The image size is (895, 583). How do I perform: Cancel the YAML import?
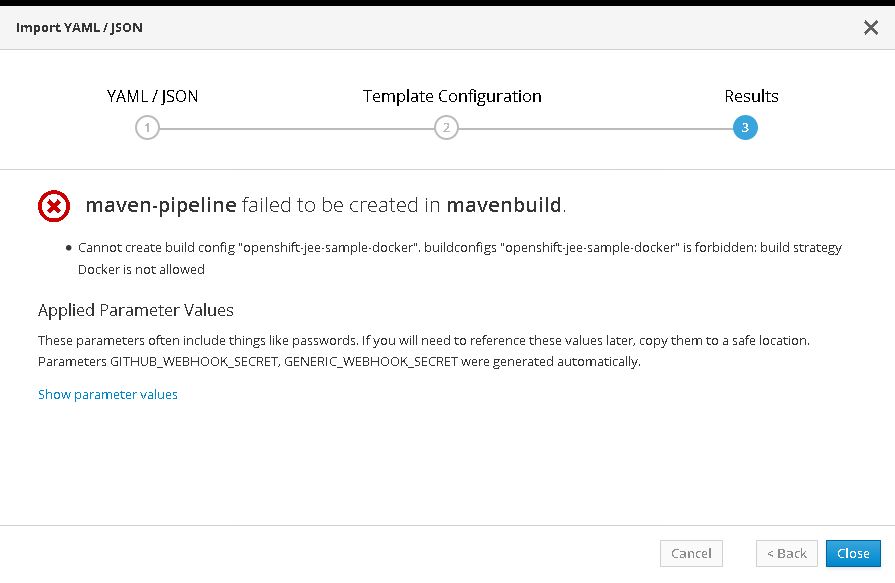tap(691, 553)
